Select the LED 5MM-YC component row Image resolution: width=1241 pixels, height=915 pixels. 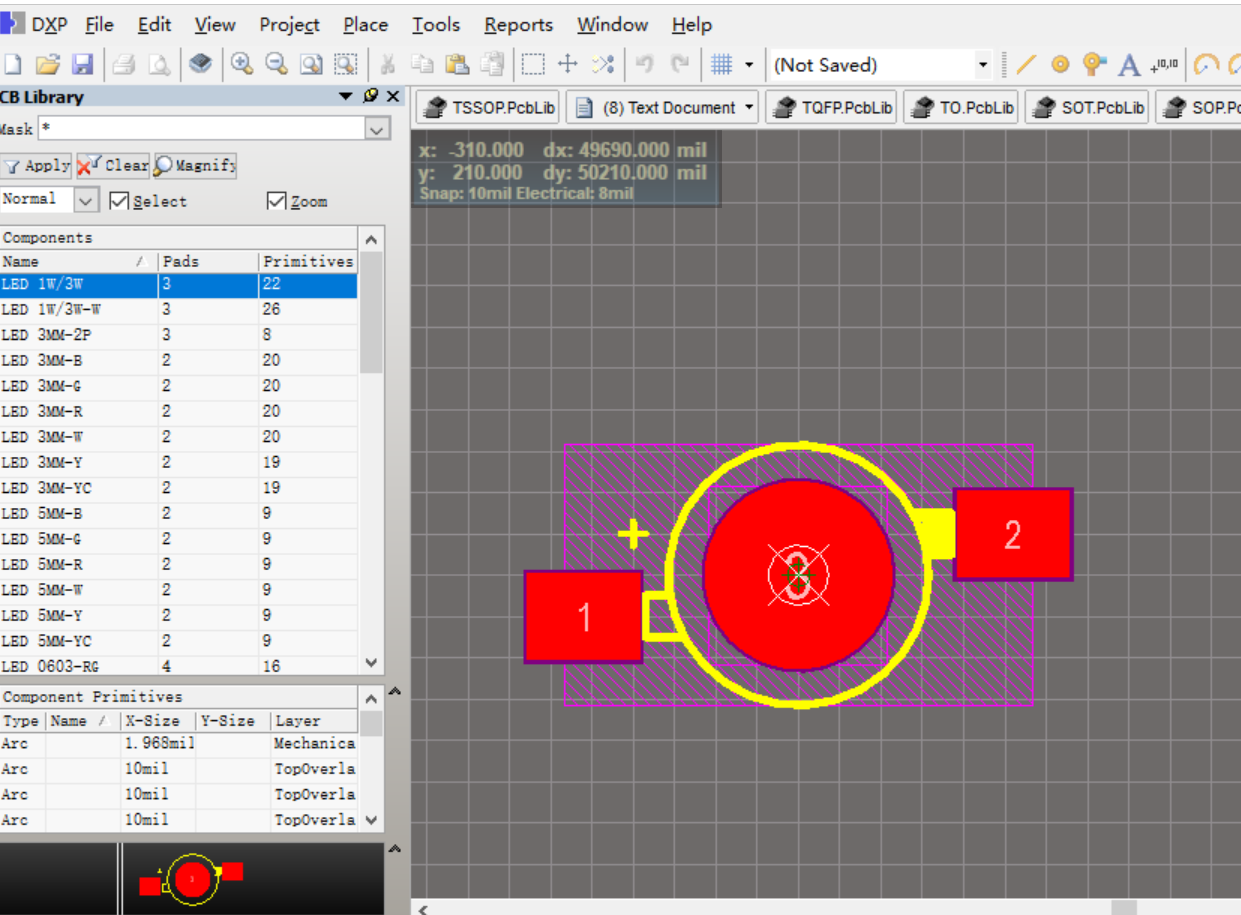click(x=179, y=641)
